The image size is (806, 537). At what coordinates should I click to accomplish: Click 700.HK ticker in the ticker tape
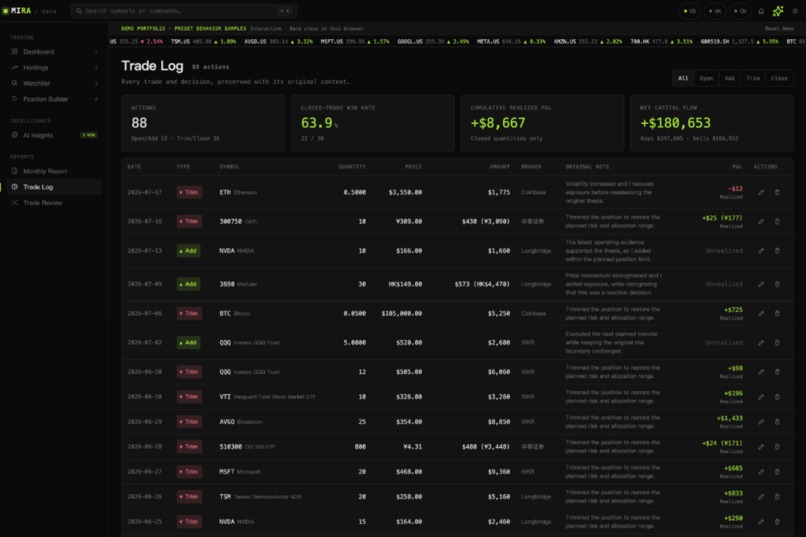point(662,42)
